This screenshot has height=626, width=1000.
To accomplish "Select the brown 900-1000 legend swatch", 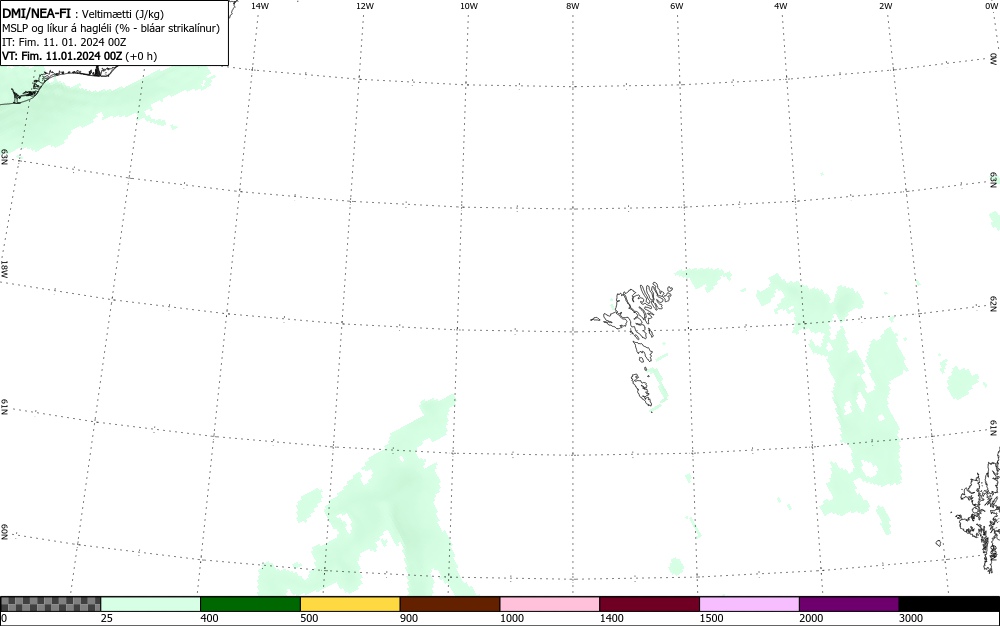I will [450, 604].
